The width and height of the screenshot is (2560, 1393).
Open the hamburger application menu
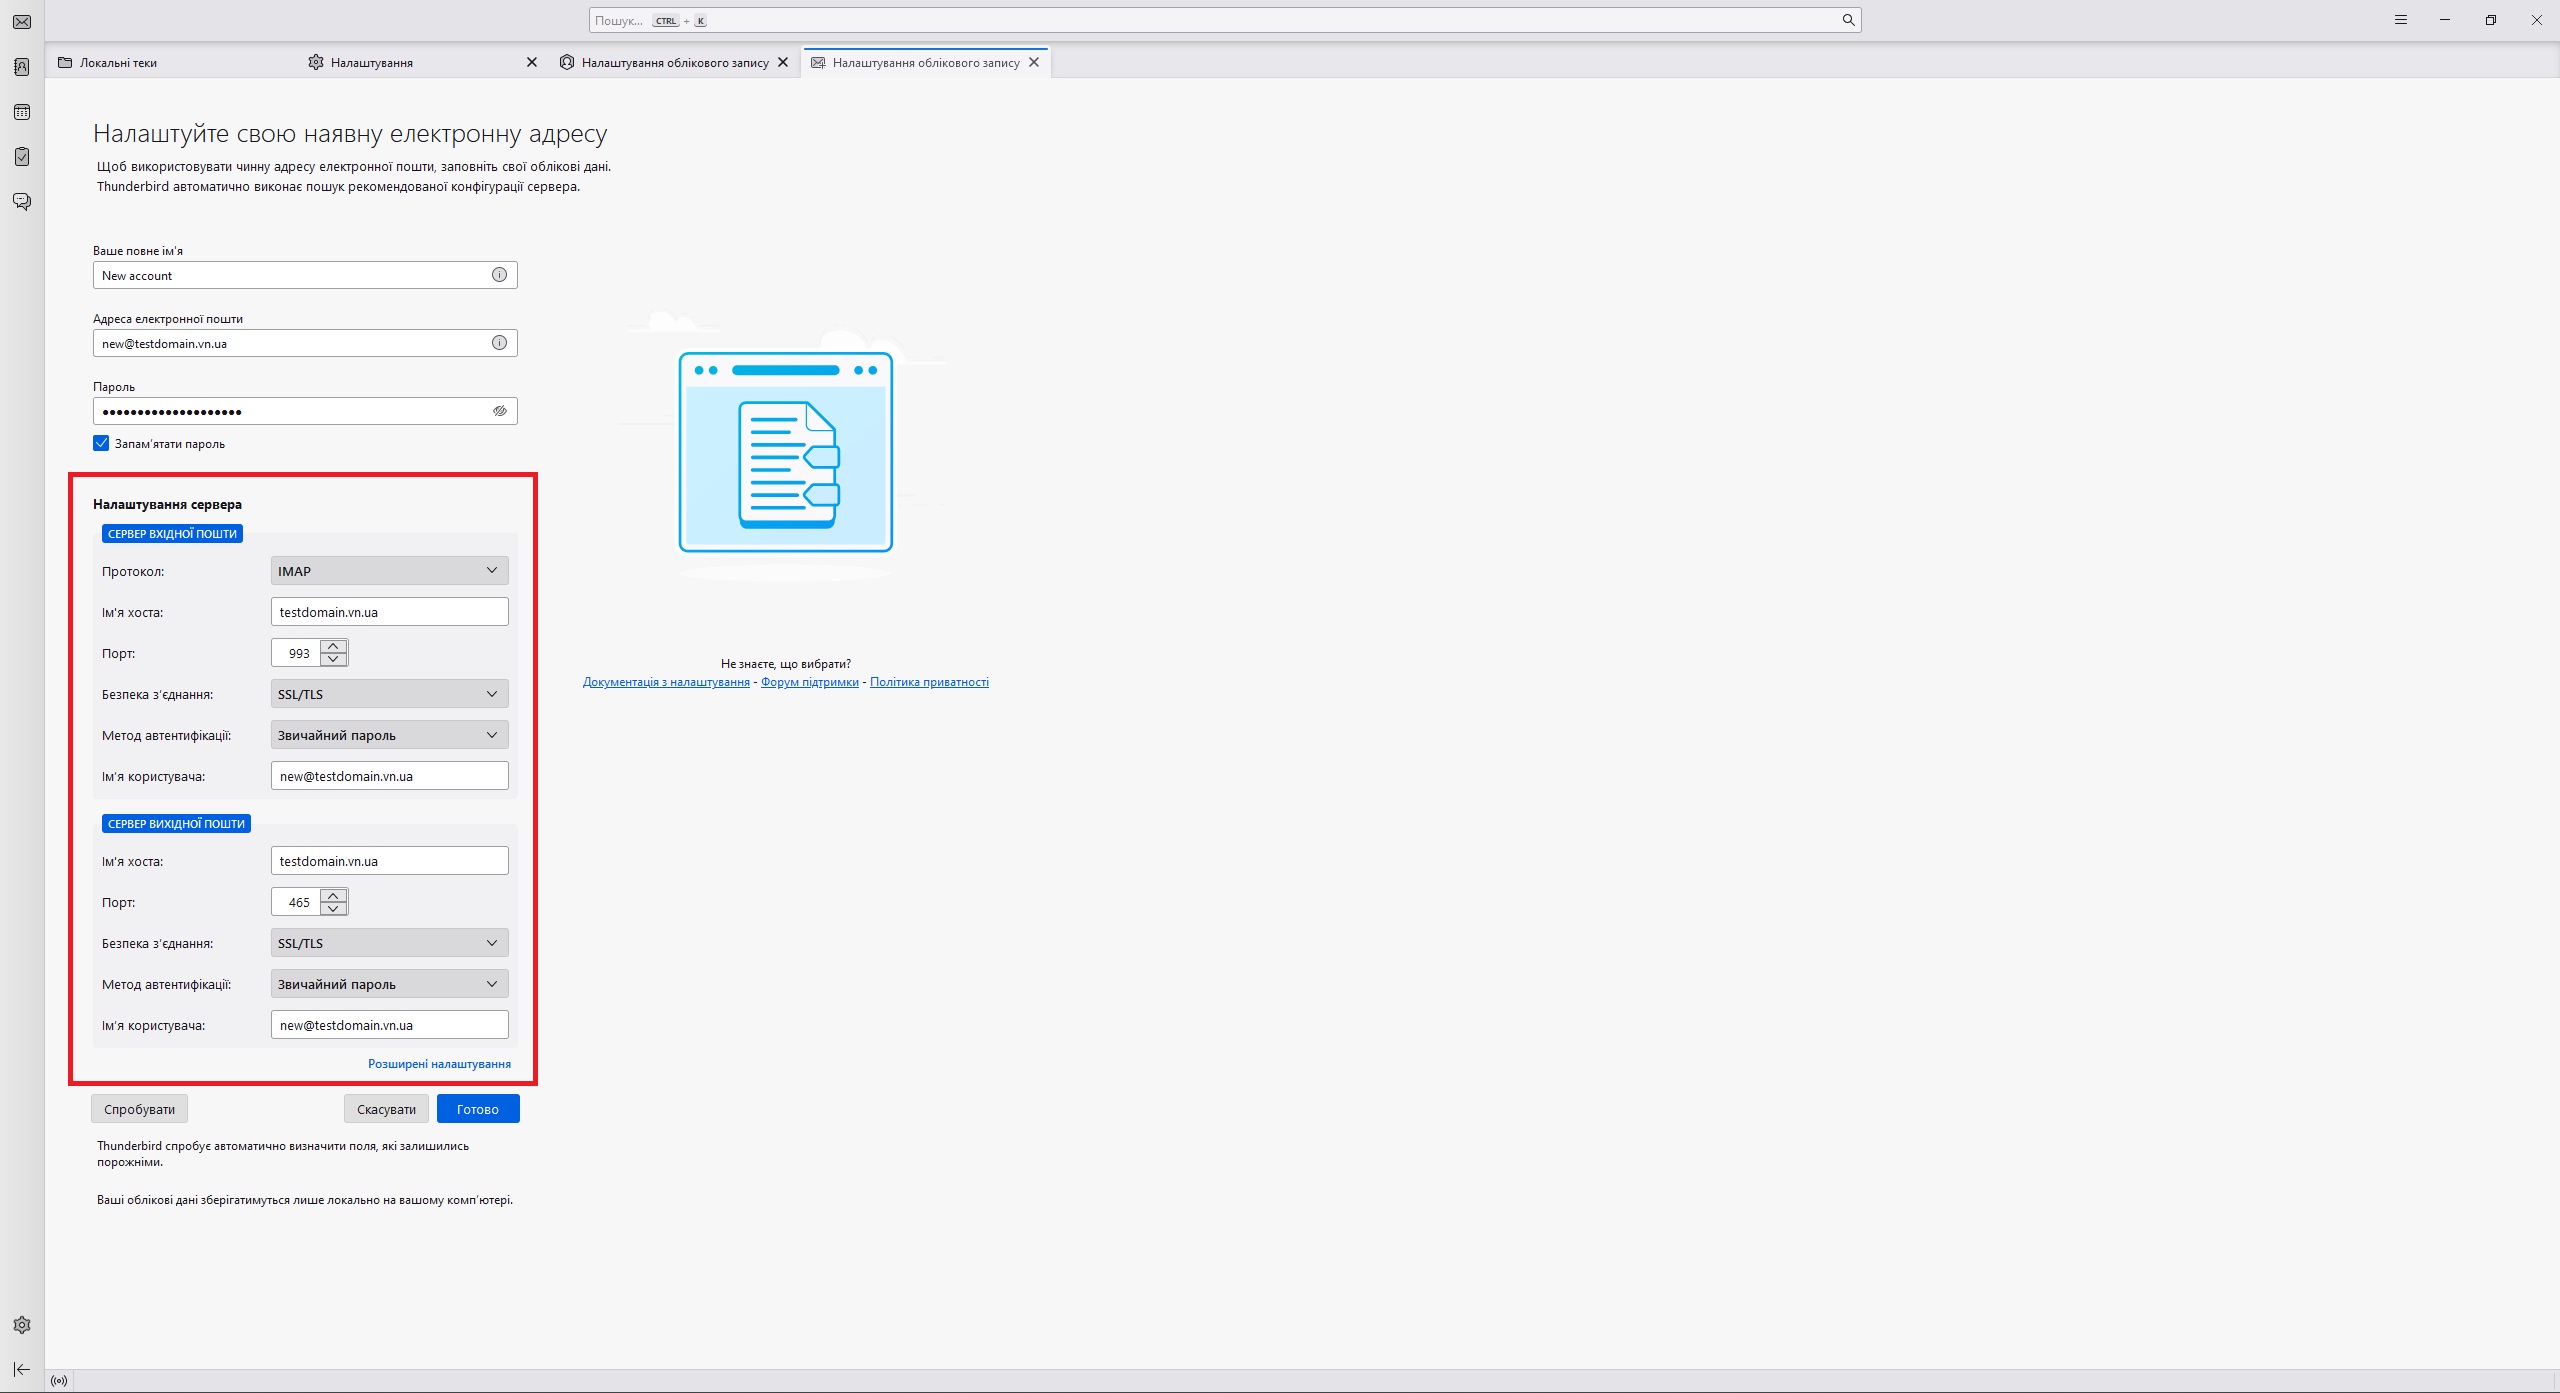(x=2400, y=20)
